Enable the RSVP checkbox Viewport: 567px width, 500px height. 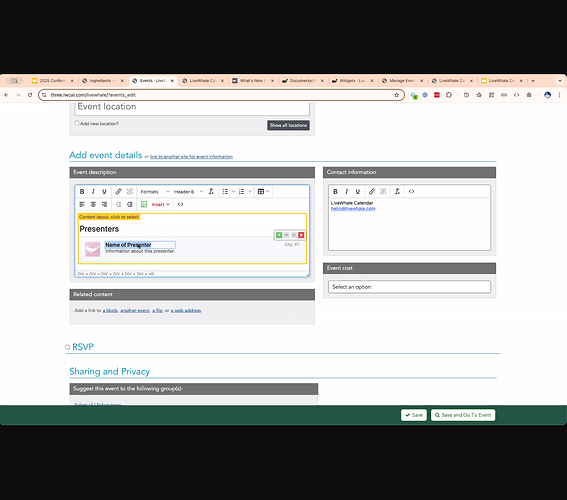(68, 347)
